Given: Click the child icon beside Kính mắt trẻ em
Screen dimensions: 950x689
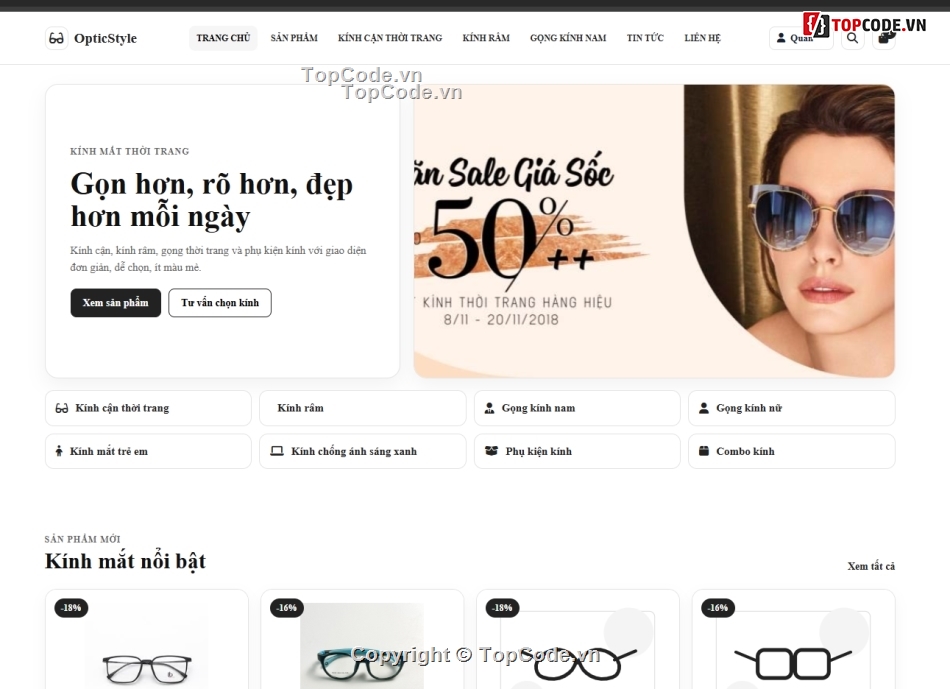Looking at the screenshot, I should point(59,451).
